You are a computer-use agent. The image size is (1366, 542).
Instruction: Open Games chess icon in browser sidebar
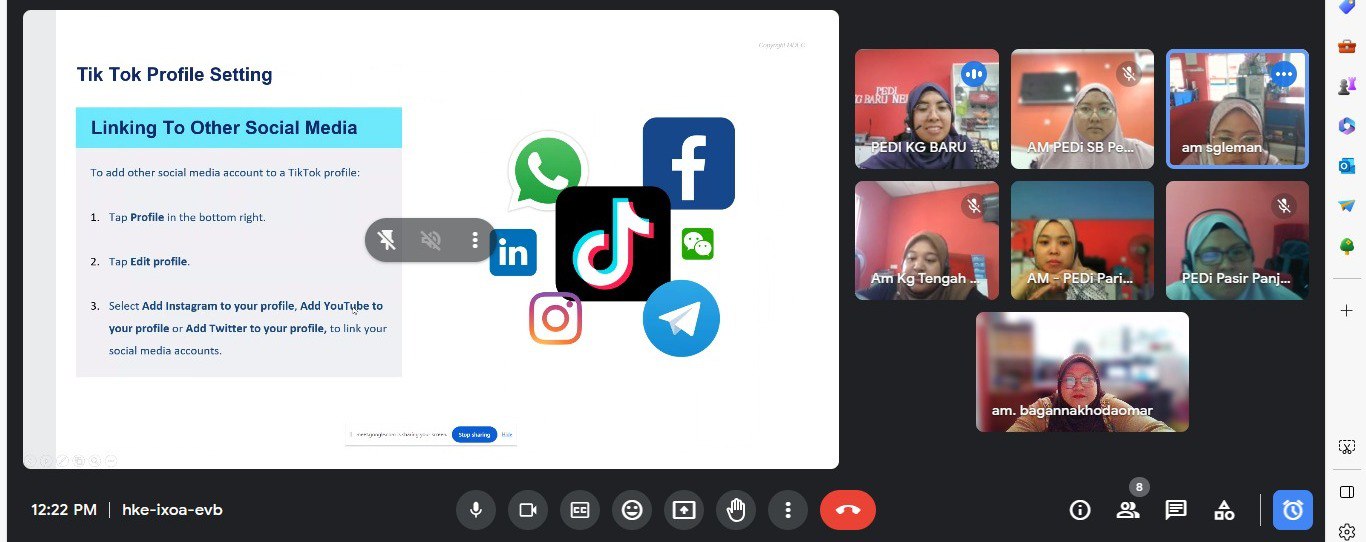[1346, 86]
